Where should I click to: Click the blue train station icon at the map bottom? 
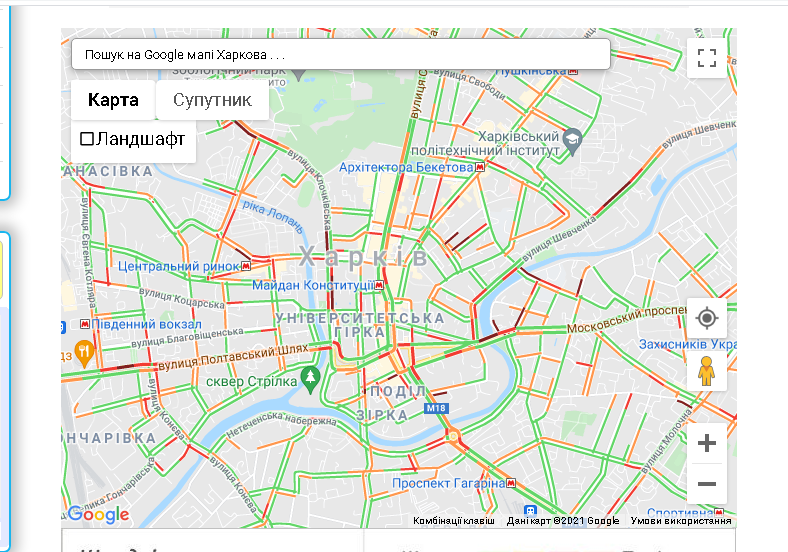(x=530, y=511)
